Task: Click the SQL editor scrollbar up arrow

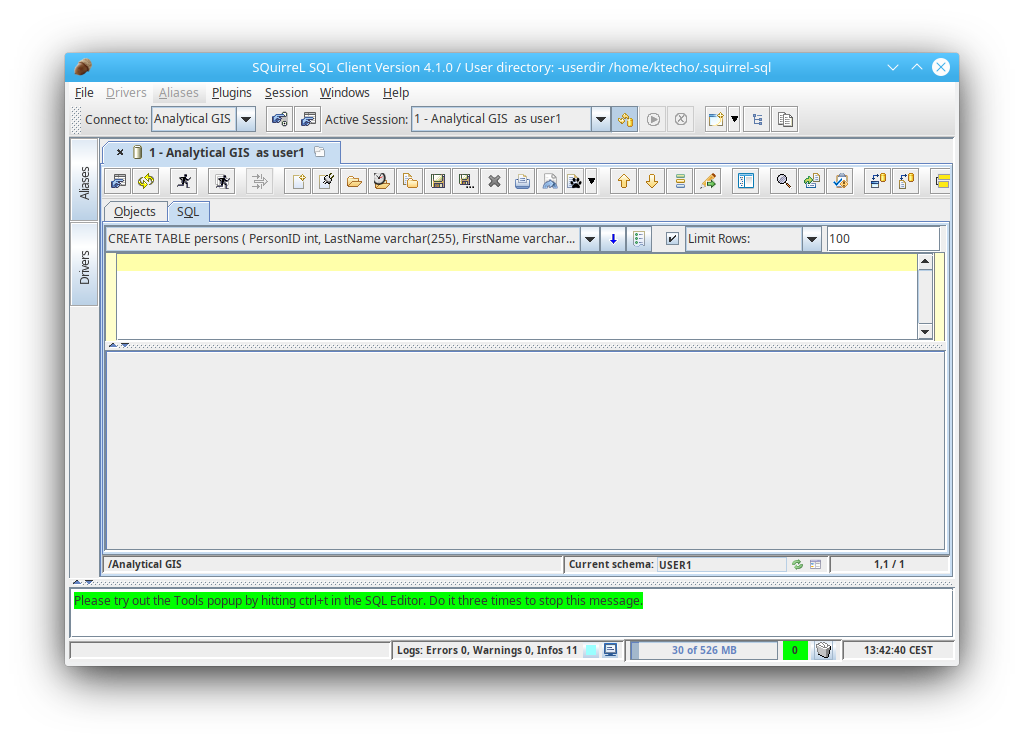Action: [925, 262]
